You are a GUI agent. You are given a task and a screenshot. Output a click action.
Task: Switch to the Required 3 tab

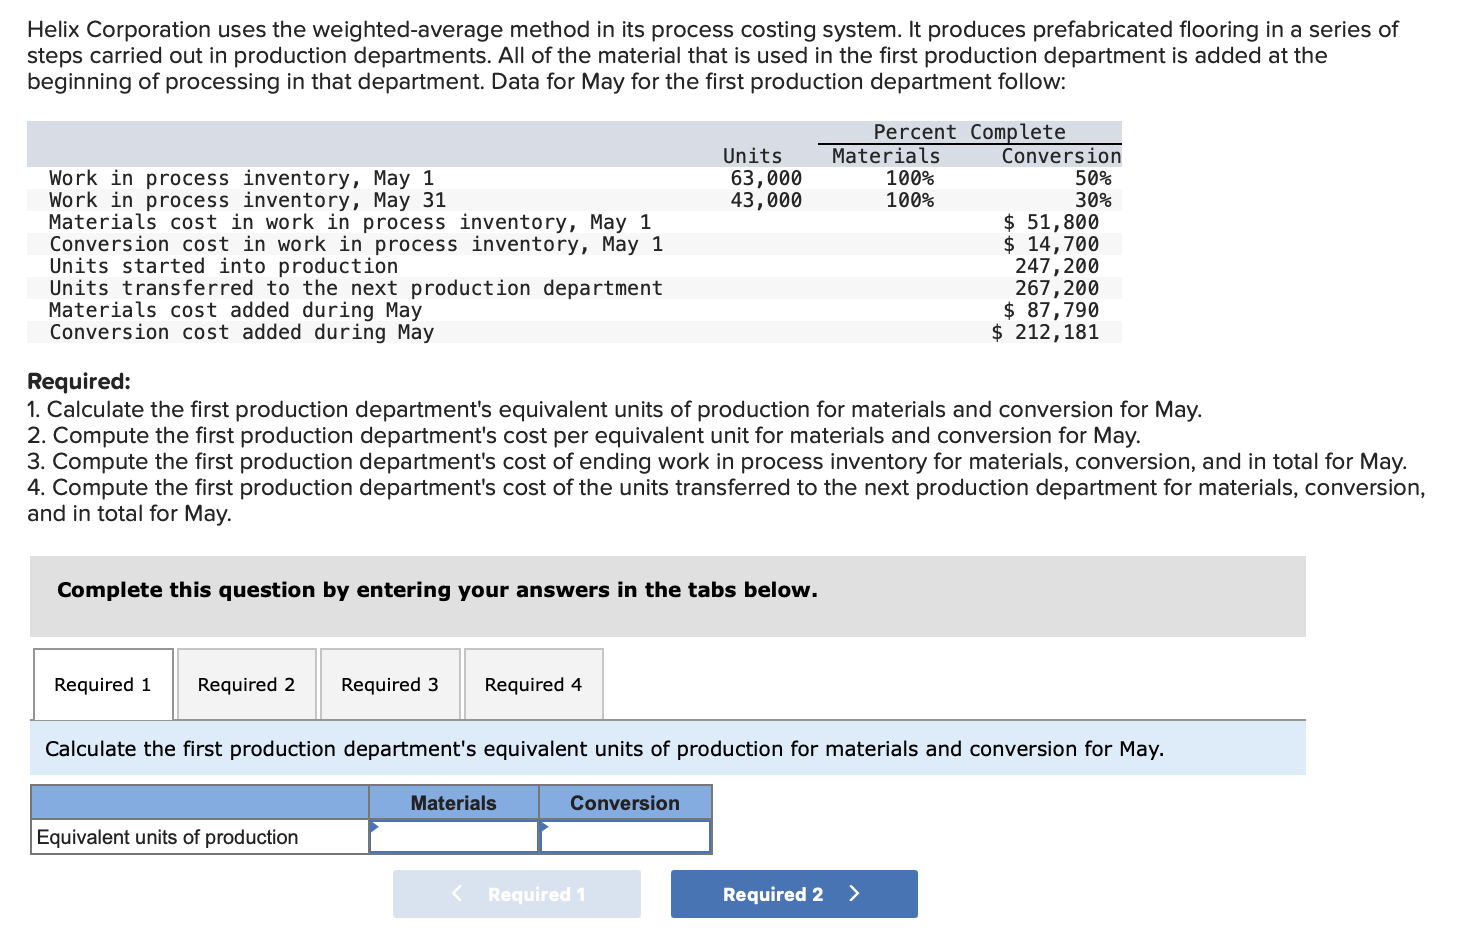tap(390, 684)
